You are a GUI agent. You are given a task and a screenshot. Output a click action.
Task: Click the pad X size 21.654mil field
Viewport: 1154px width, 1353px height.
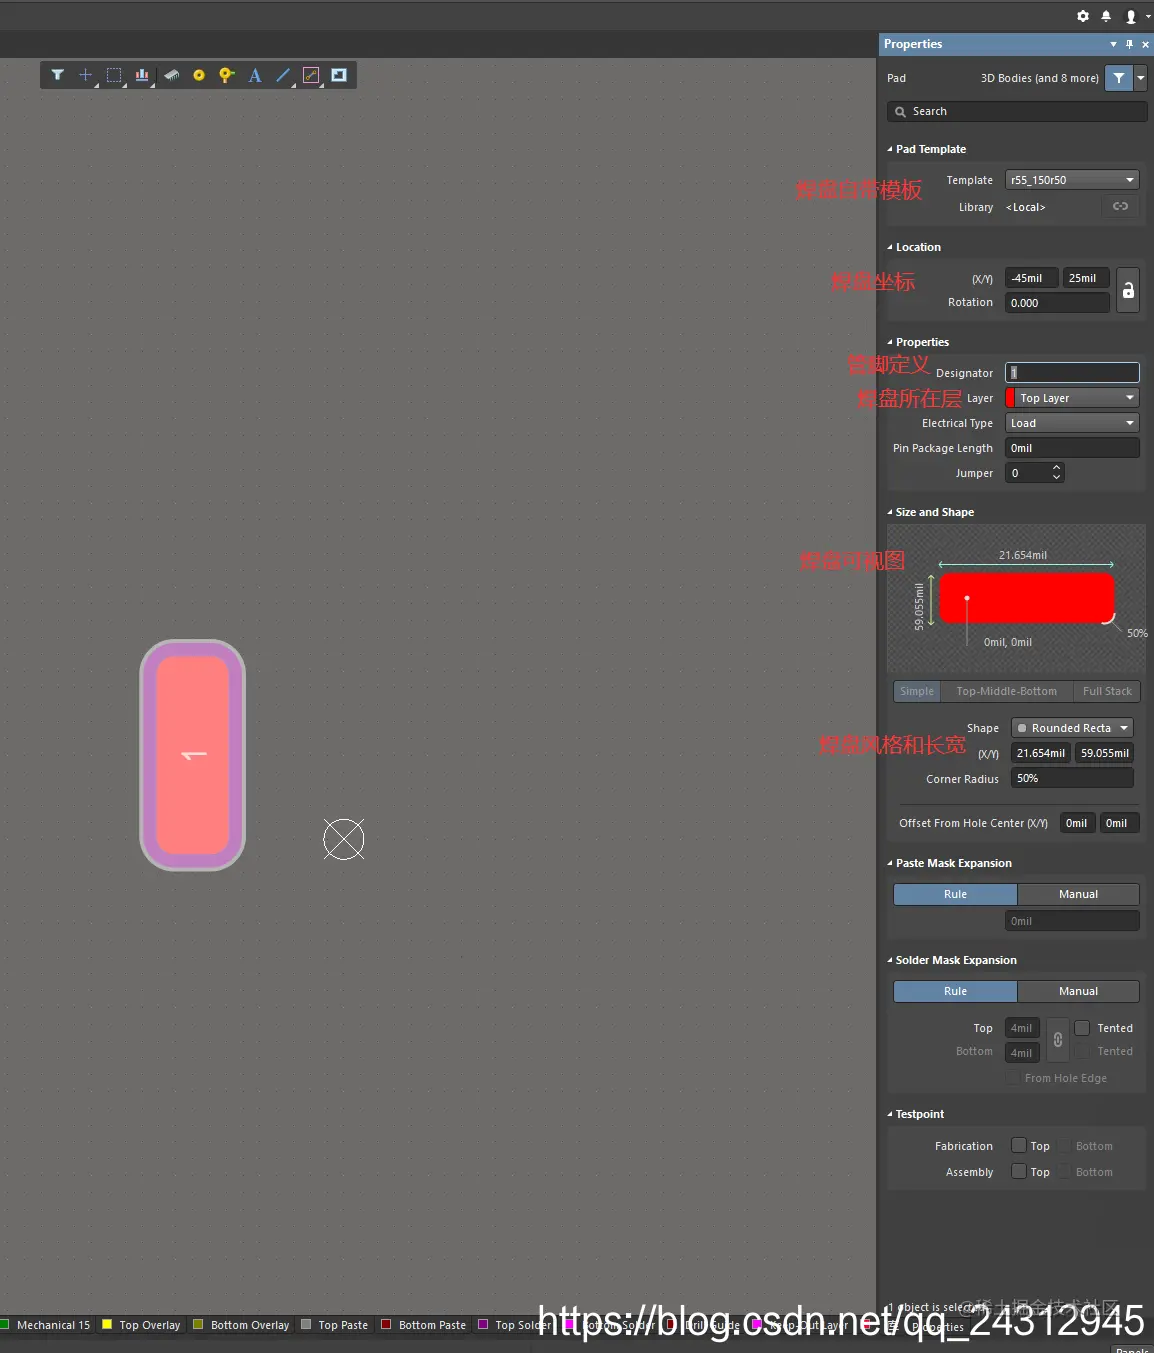pos(1041,753)
